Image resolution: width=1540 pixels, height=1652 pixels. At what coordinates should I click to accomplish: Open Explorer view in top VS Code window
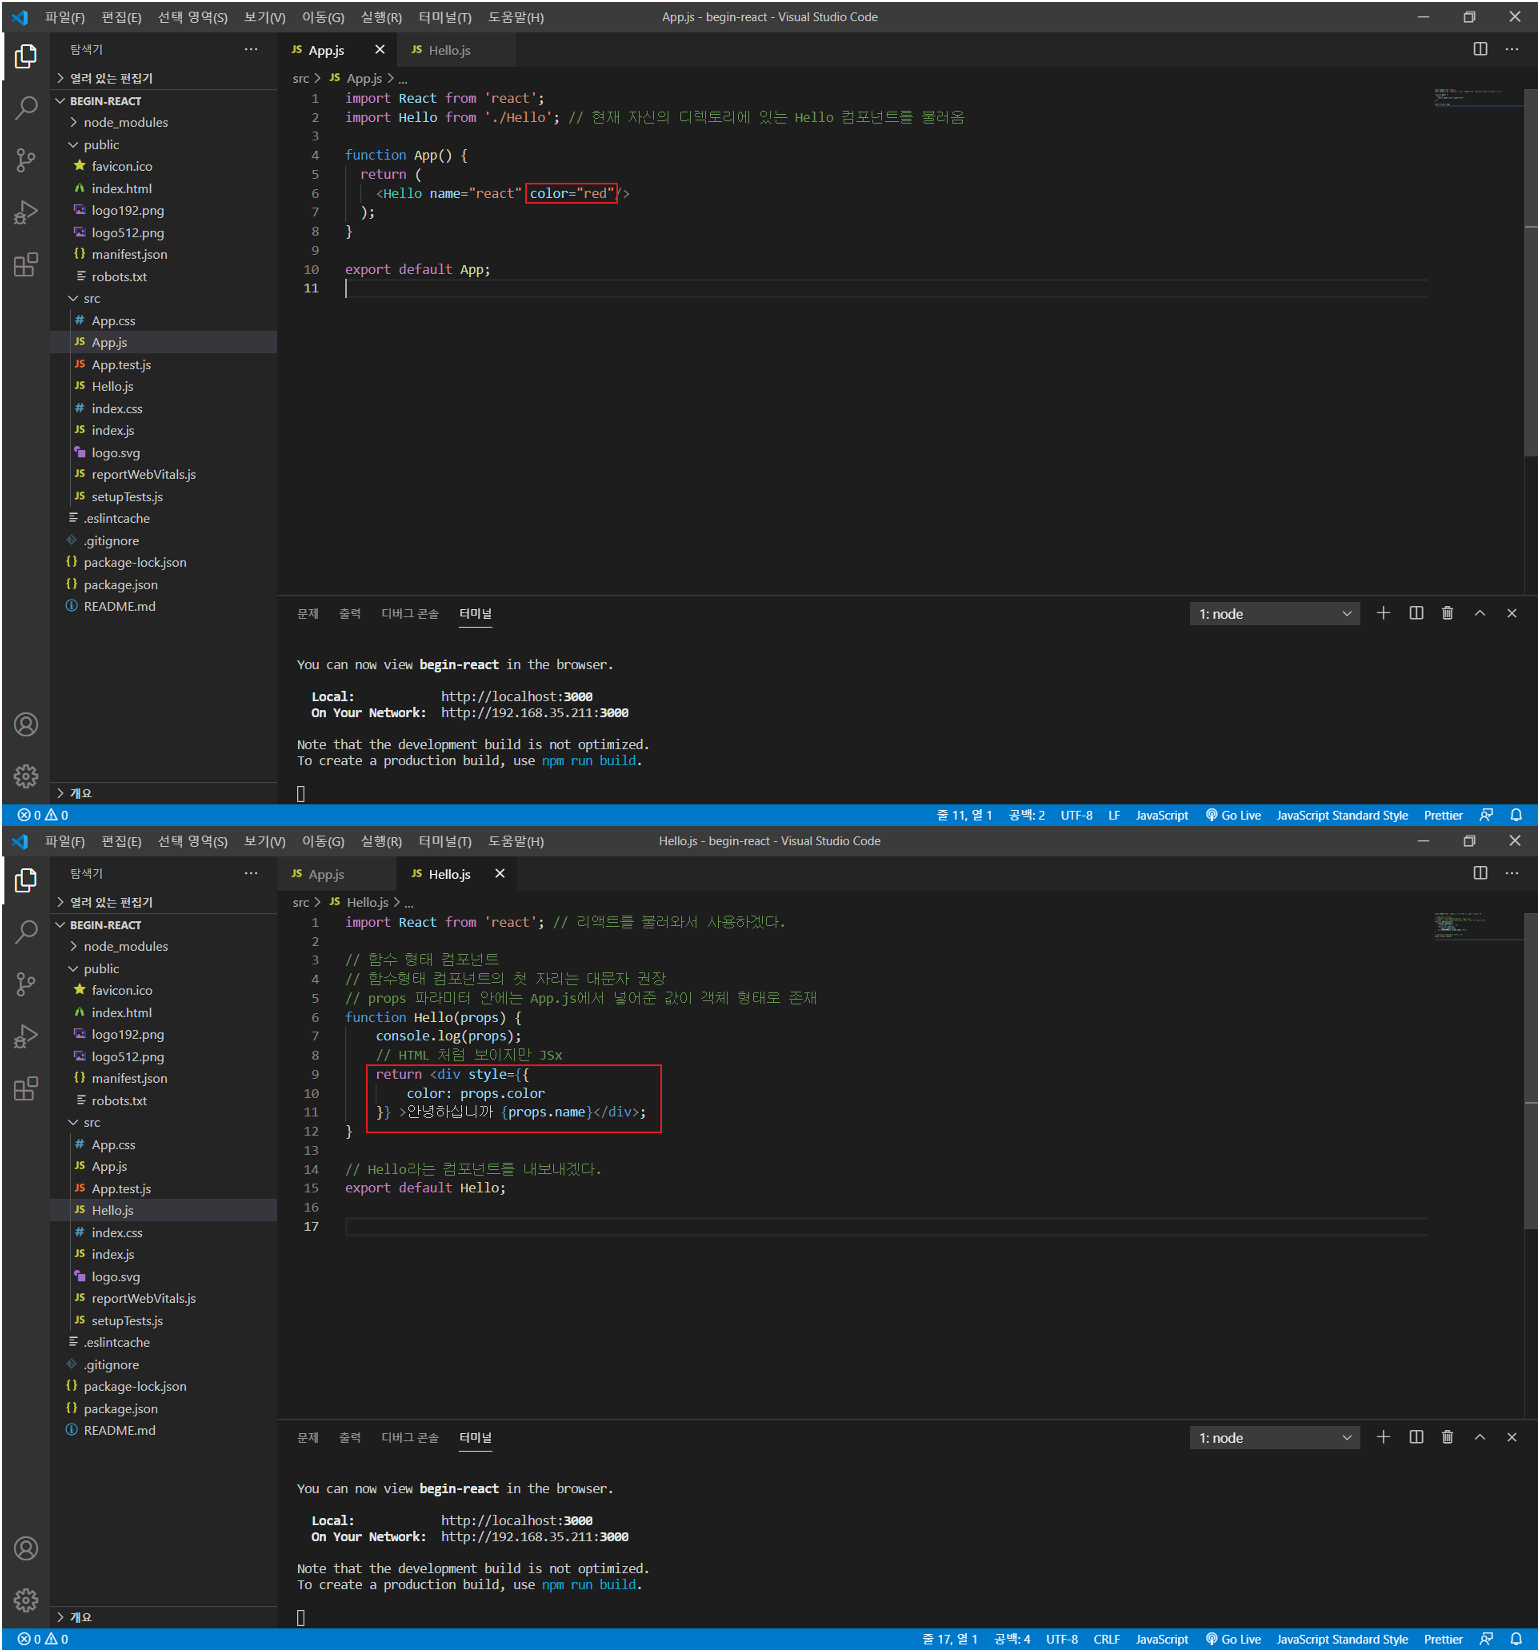(26, 57)
